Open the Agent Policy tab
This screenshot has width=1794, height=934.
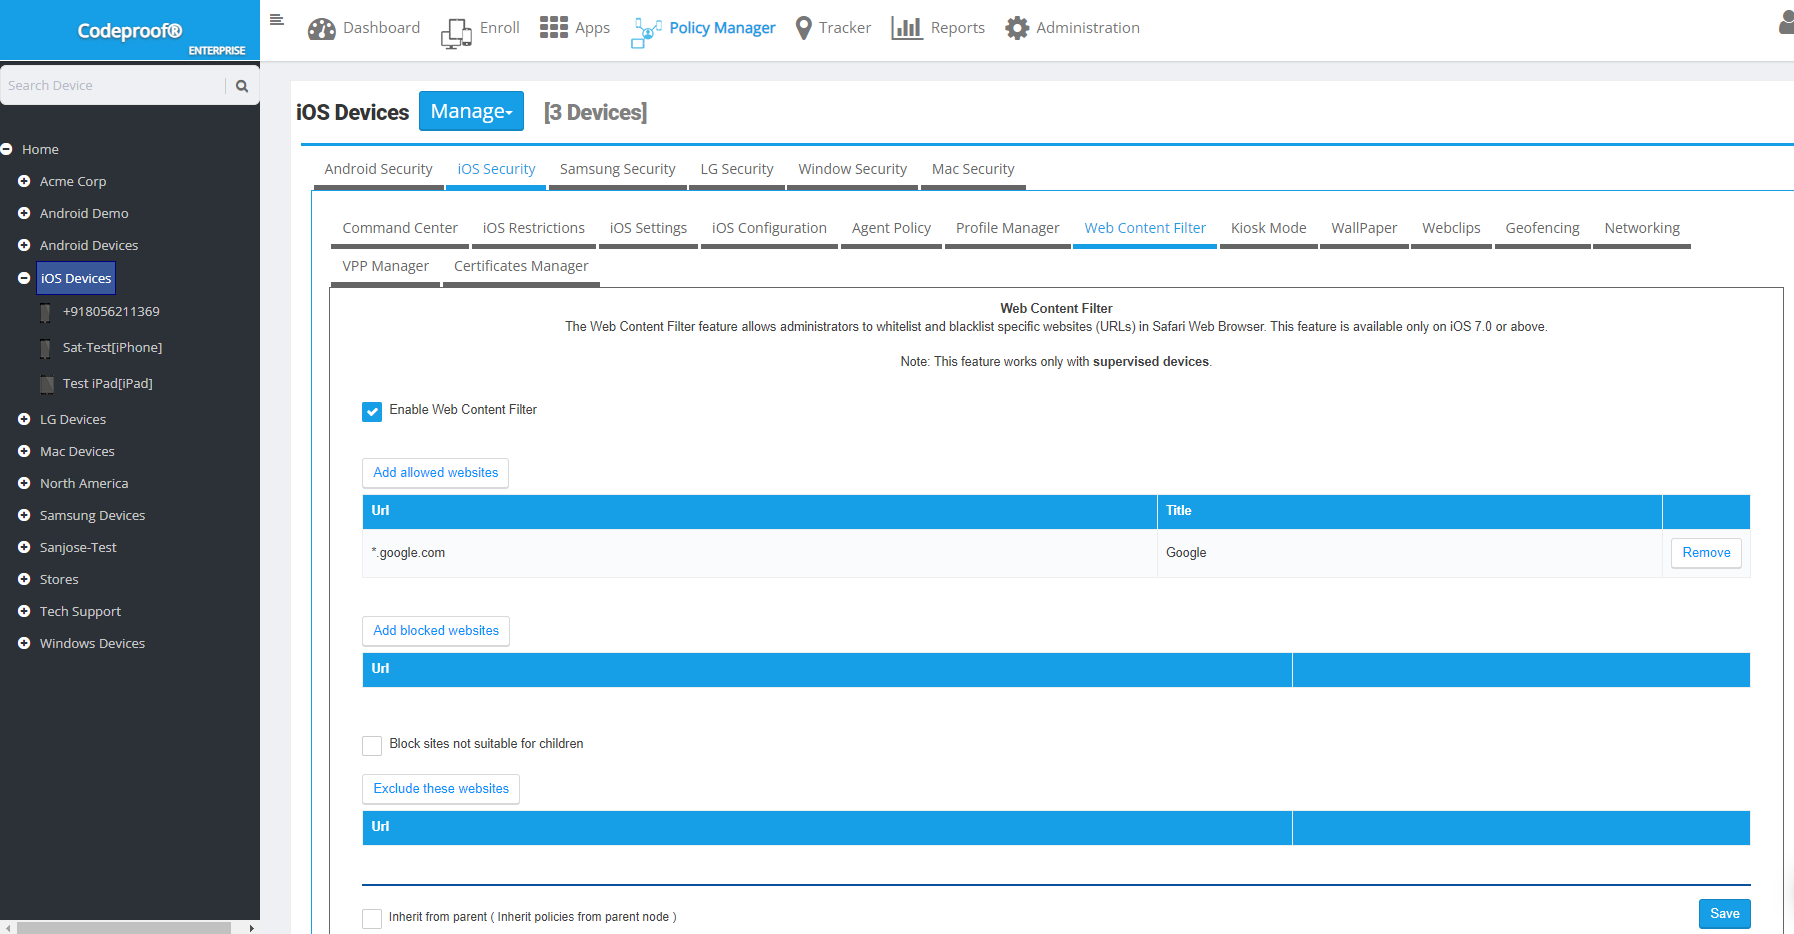(x=891, y=228)
